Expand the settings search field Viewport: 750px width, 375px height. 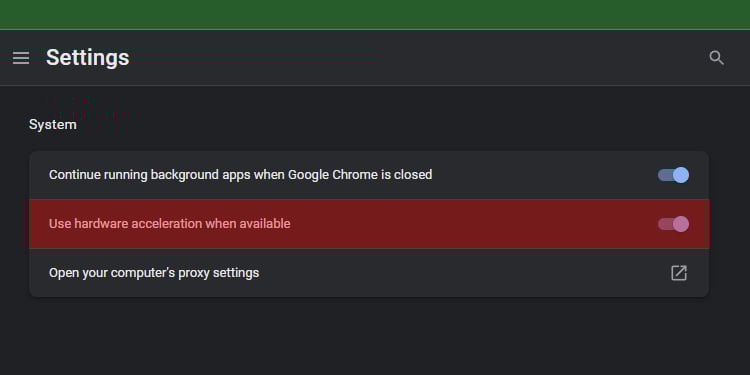[x=716, y=58]
